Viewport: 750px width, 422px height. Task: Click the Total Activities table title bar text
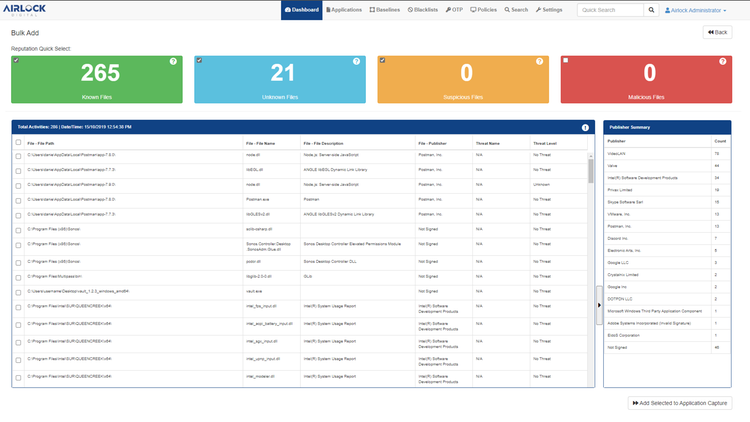point(74,127)
